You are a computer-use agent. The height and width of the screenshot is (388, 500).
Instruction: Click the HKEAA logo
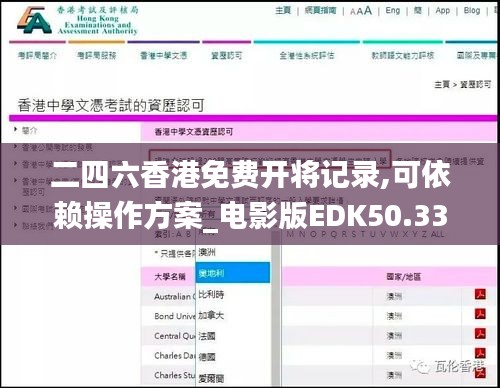point(77,21)
